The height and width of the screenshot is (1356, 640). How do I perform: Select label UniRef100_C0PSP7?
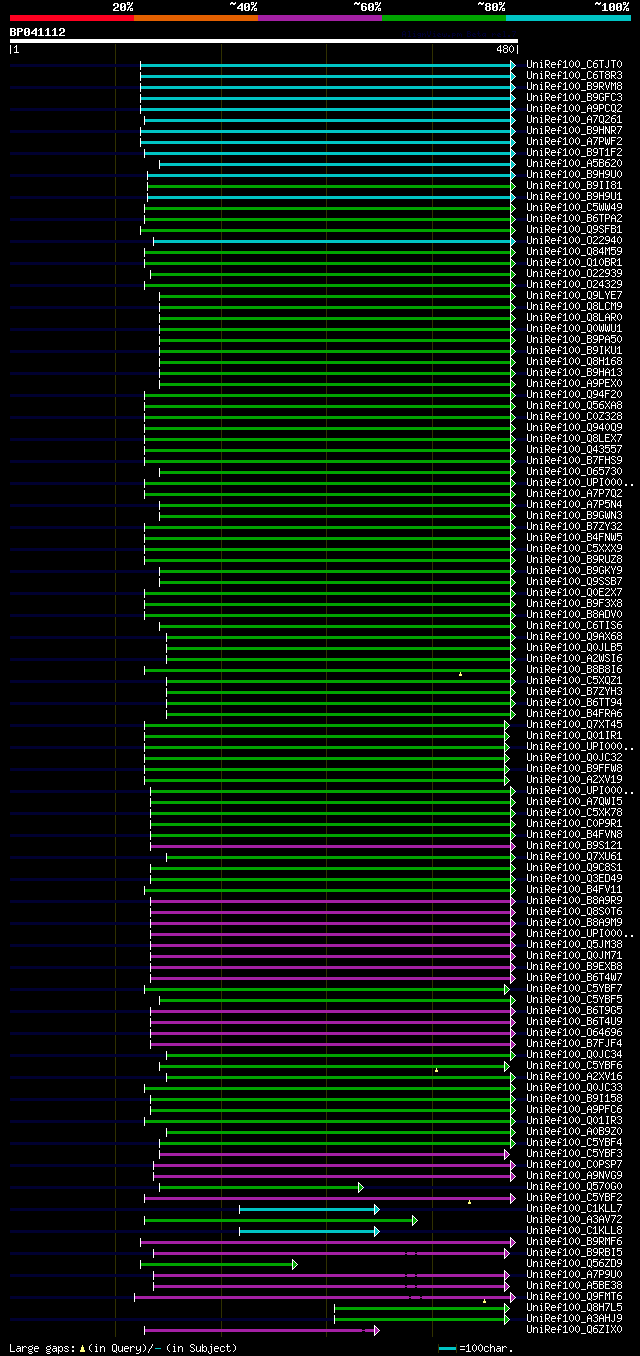pos(574,1164)
